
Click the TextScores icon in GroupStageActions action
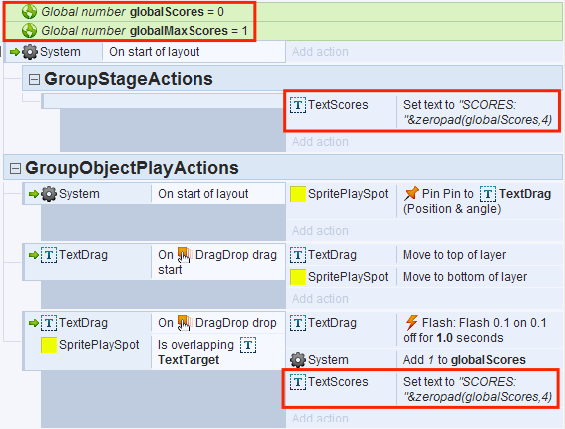coord(298,105)
